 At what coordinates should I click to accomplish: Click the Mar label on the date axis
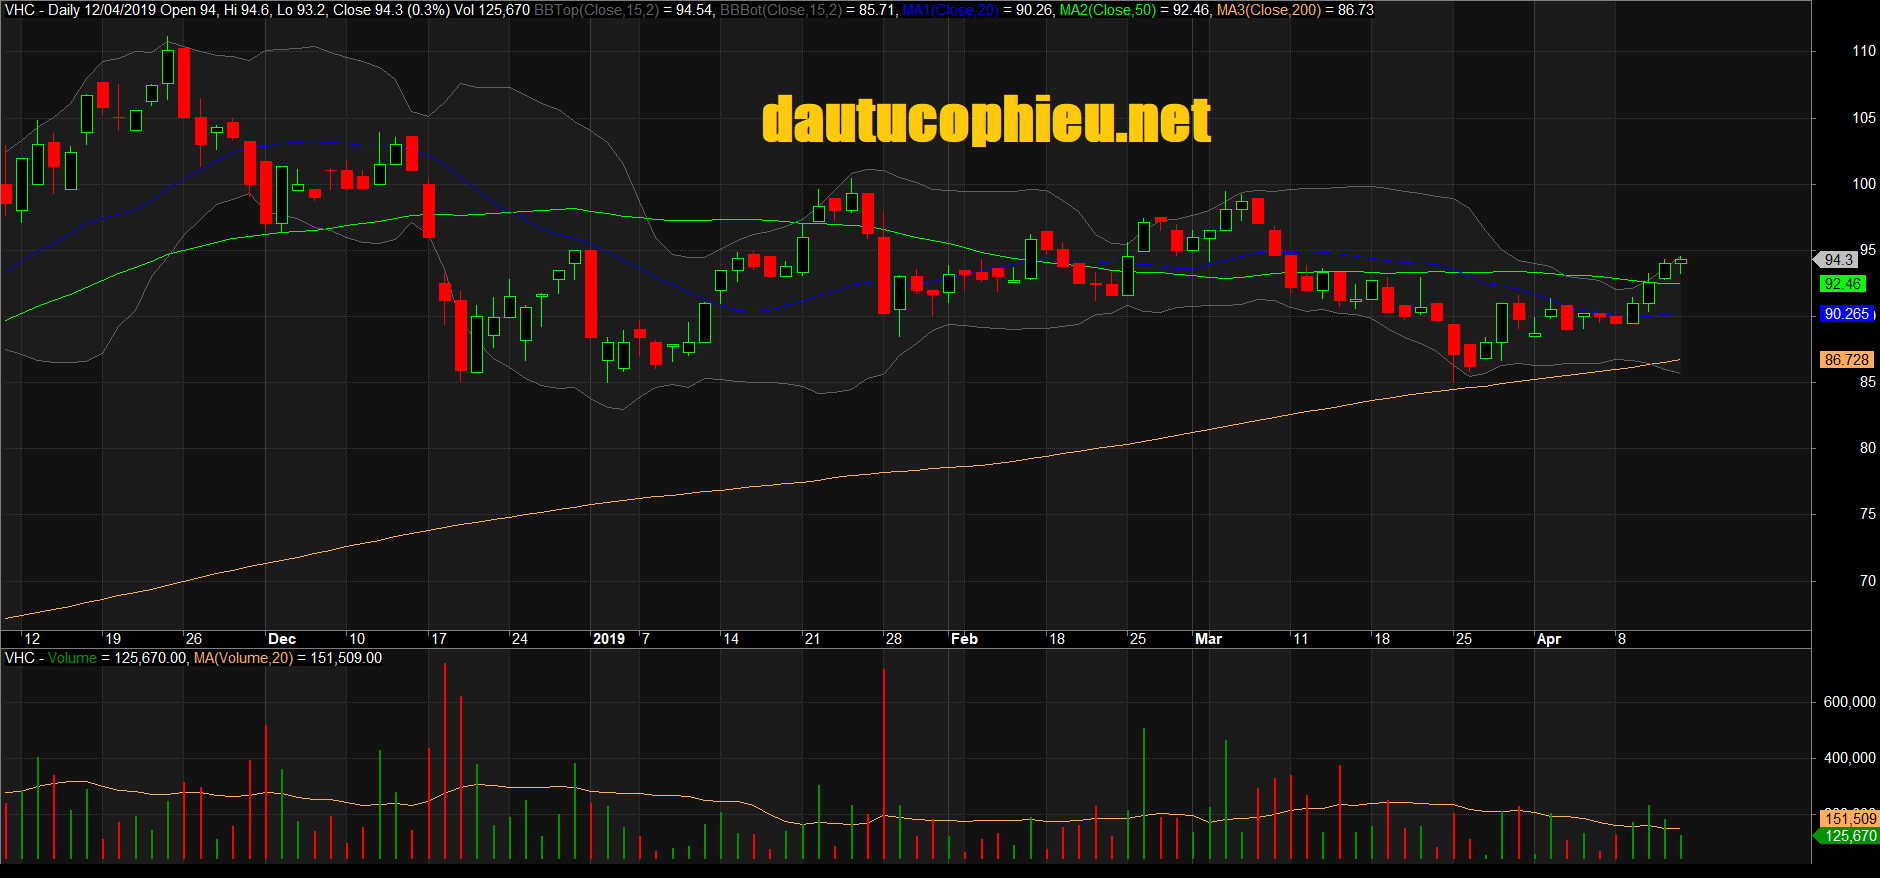click(x=1208, y=639)
